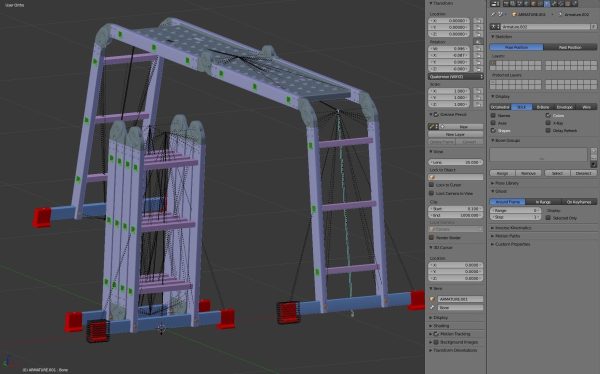Click the pin icon in properties breadcrumb
The image size is (600, 374).
pos(493,14)
